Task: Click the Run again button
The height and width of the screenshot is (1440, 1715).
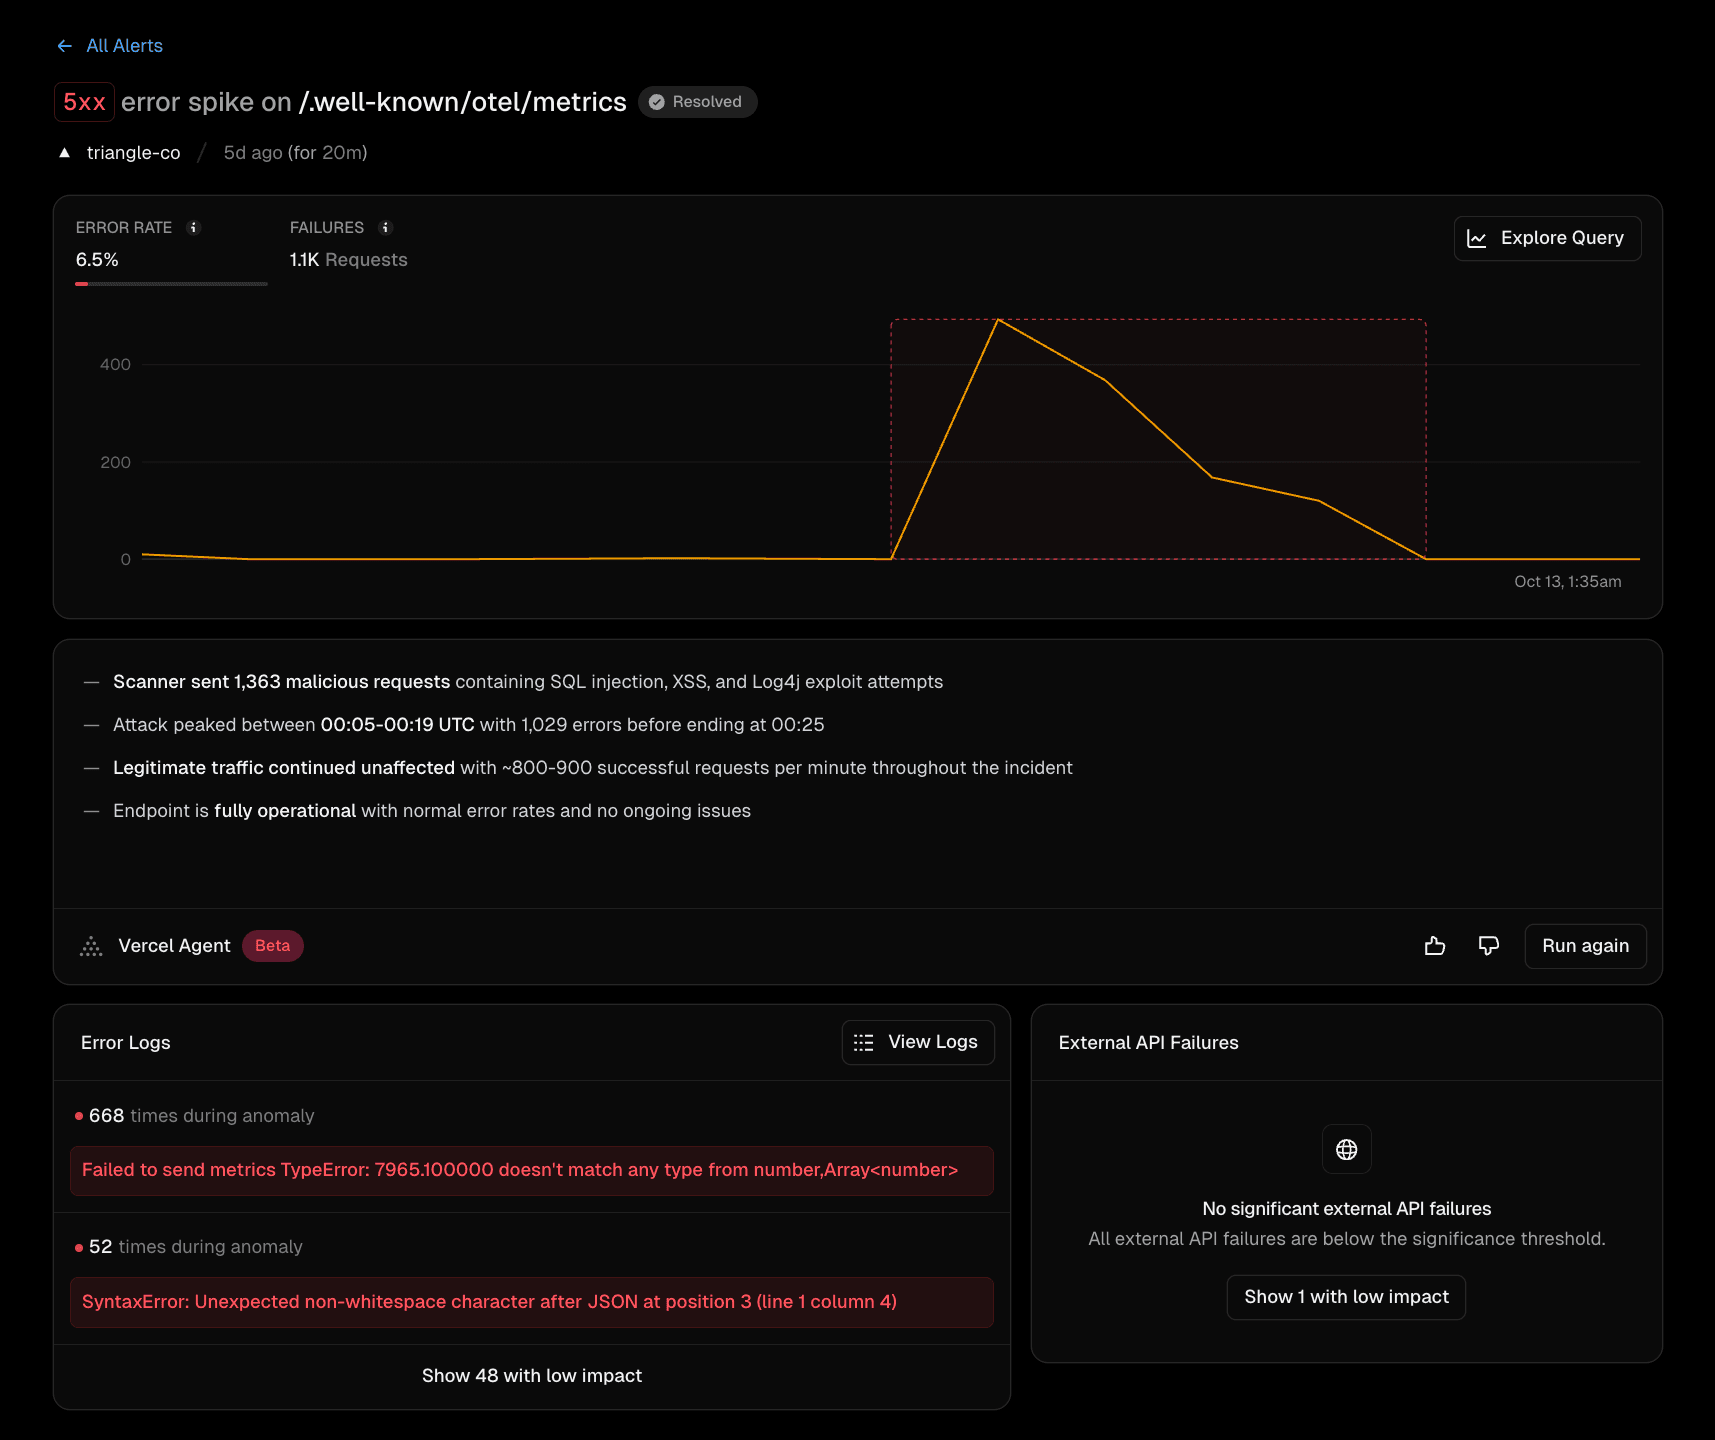Action: [x=1585, y=945]
